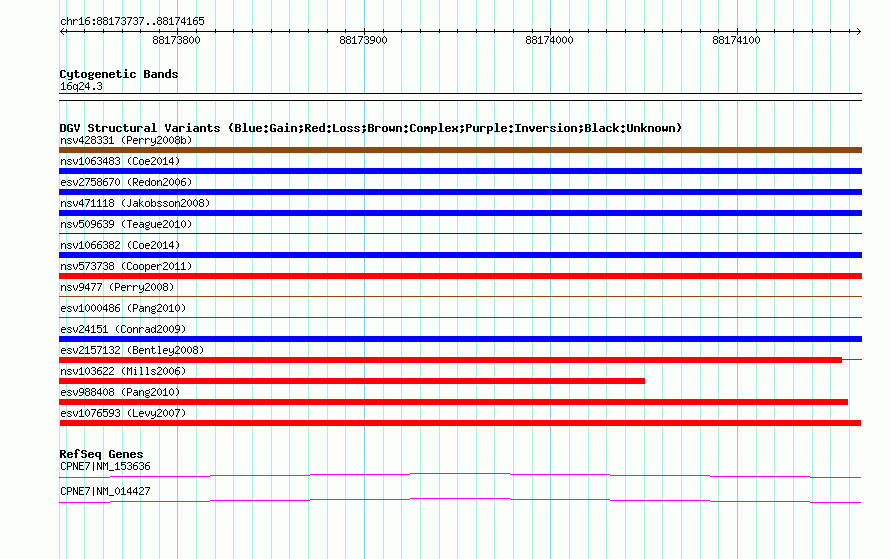Open variant label nsv9477 (Perry2008)
Screen dimensions: 890x559
click(117, 287)
